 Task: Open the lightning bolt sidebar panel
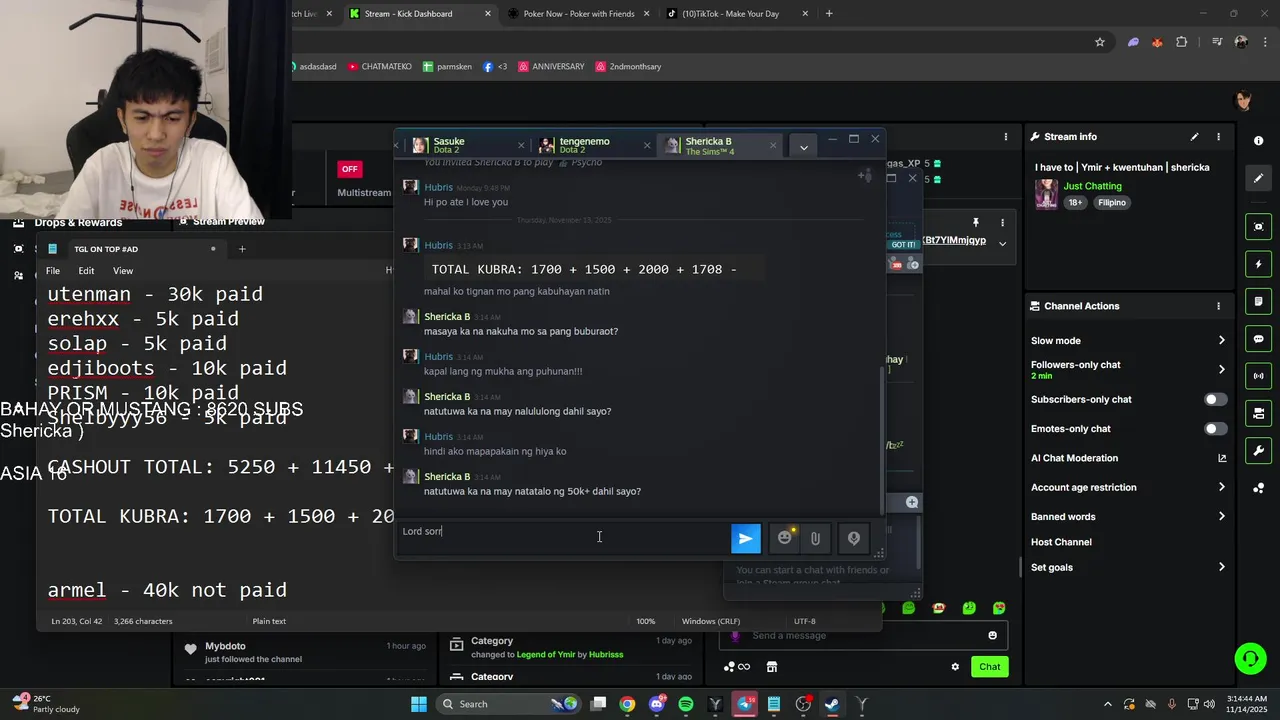1258,264
